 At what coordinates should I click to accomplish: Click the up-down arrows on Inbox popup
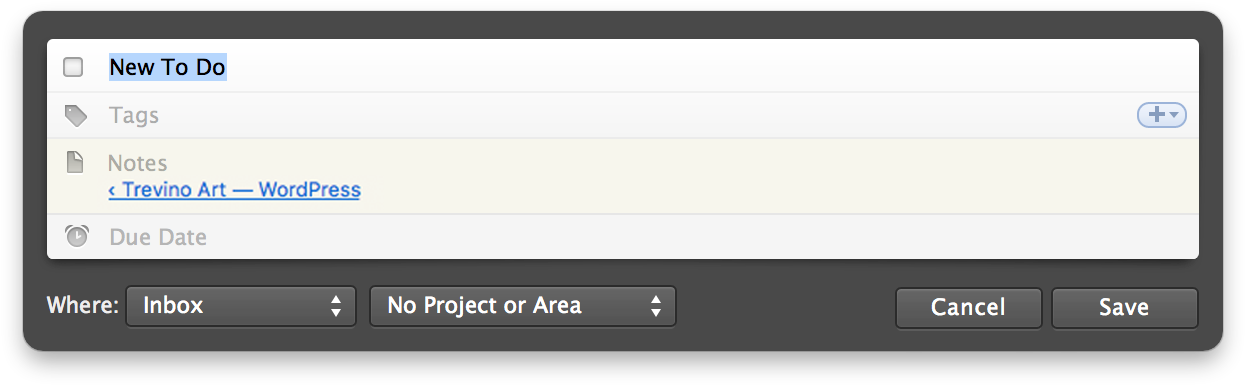[336, 307]
